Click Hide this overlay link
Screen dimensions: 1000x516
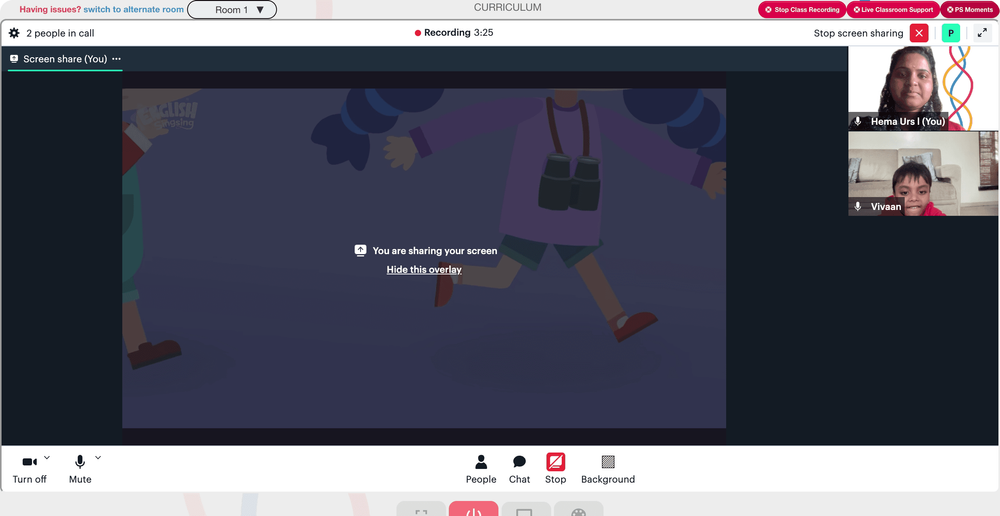coord(424,270)
